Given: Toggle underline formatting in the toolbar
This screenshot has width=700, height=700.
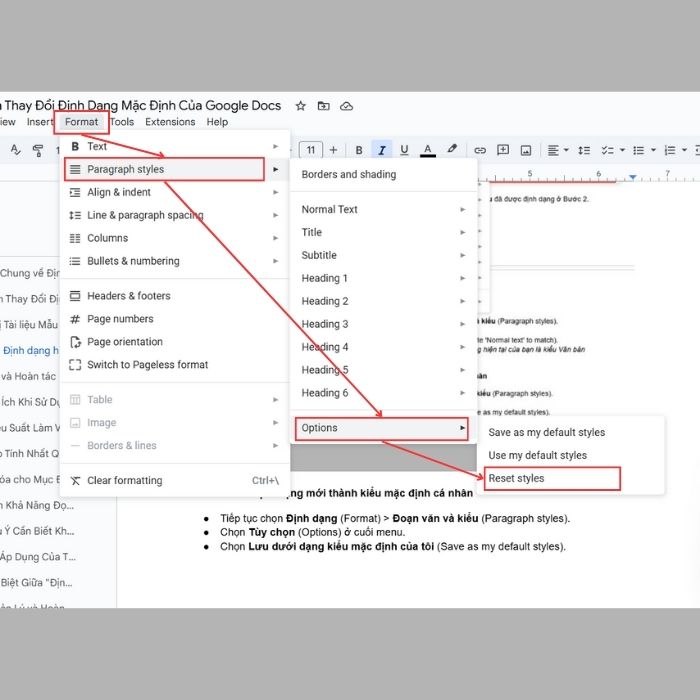Looking at the screenshot, I should [404, 150].
